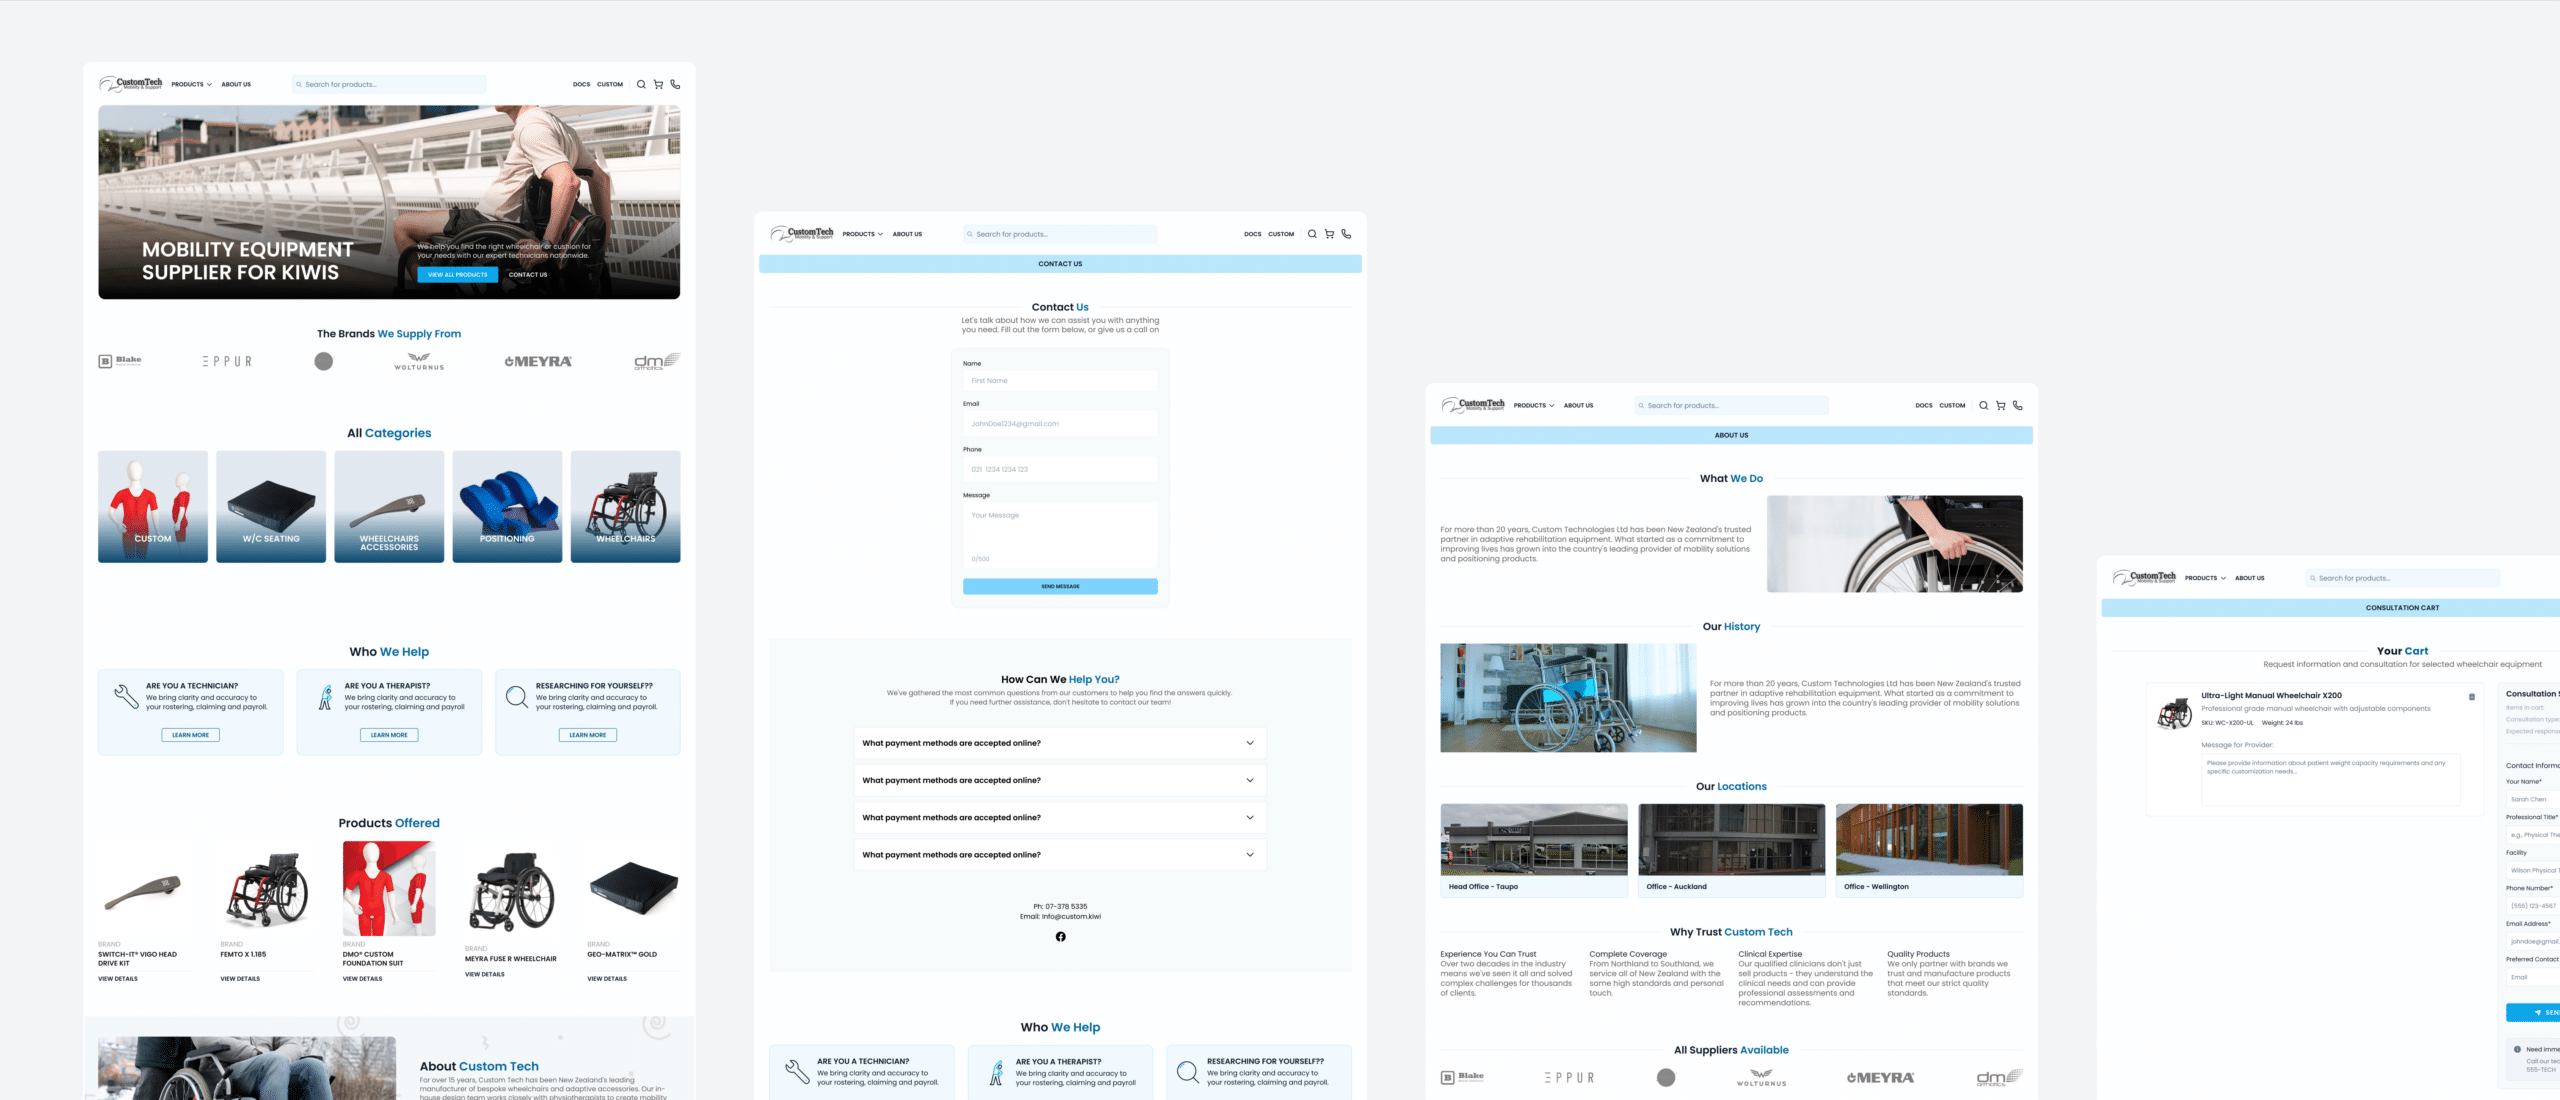
Task: Expand the PRODUCTS dropdown in the Home page header
Action: [191, 84]
